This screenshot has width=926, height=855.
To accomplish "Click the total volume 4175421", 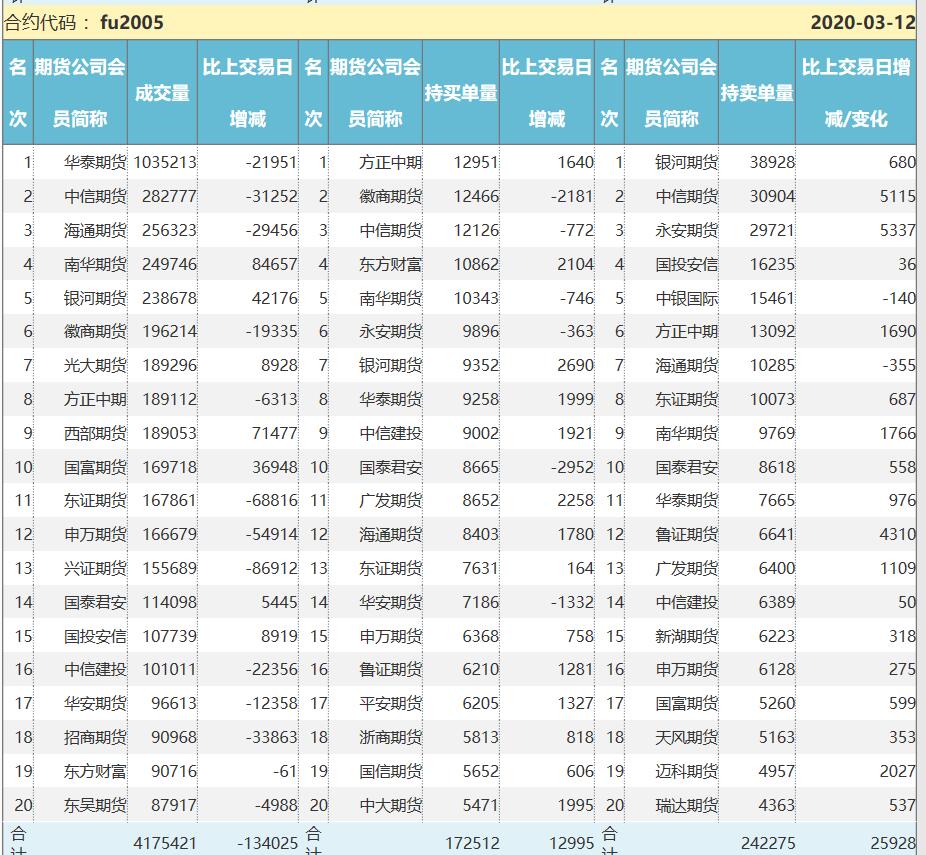I will coord(165,843).
